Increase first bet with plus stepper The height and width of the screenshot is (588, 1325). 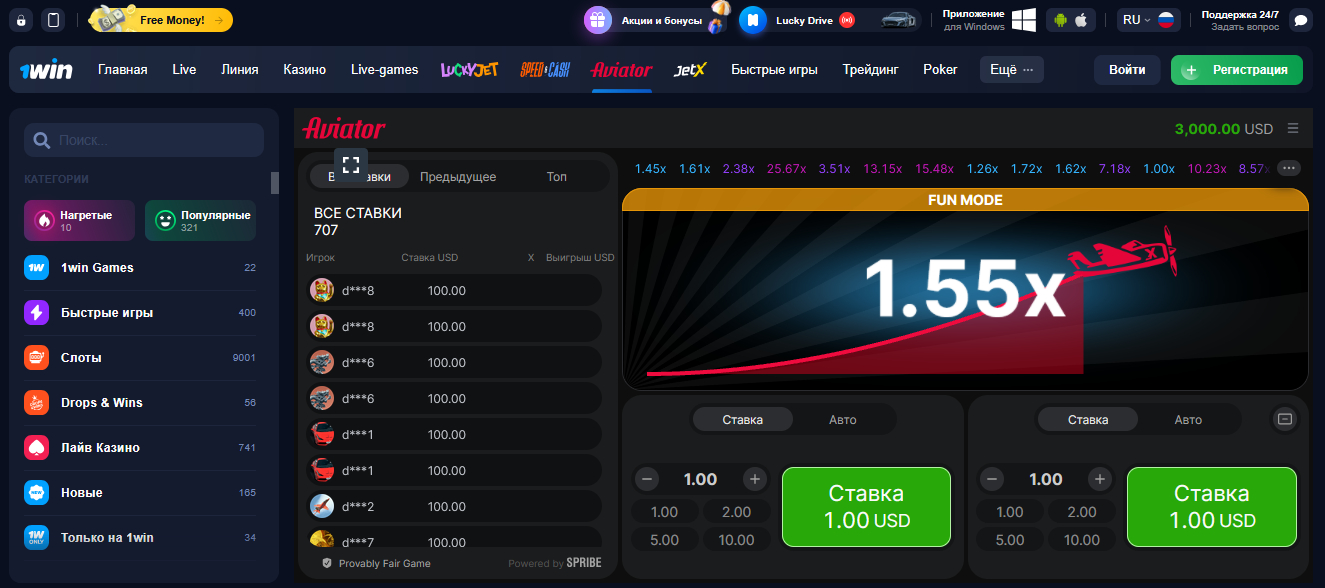754,479
